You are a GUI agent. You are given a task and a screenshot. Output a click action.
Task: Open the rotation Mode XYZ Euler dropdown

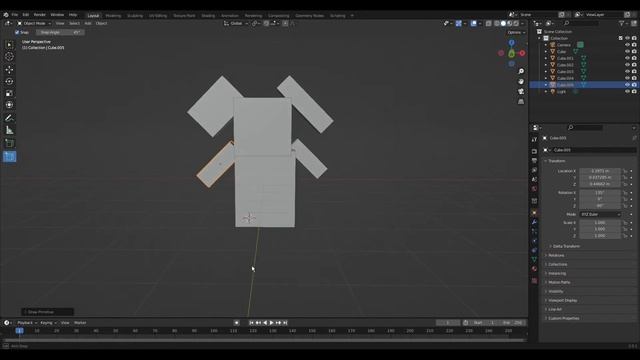pyautogui.click(x=600, y=214)
